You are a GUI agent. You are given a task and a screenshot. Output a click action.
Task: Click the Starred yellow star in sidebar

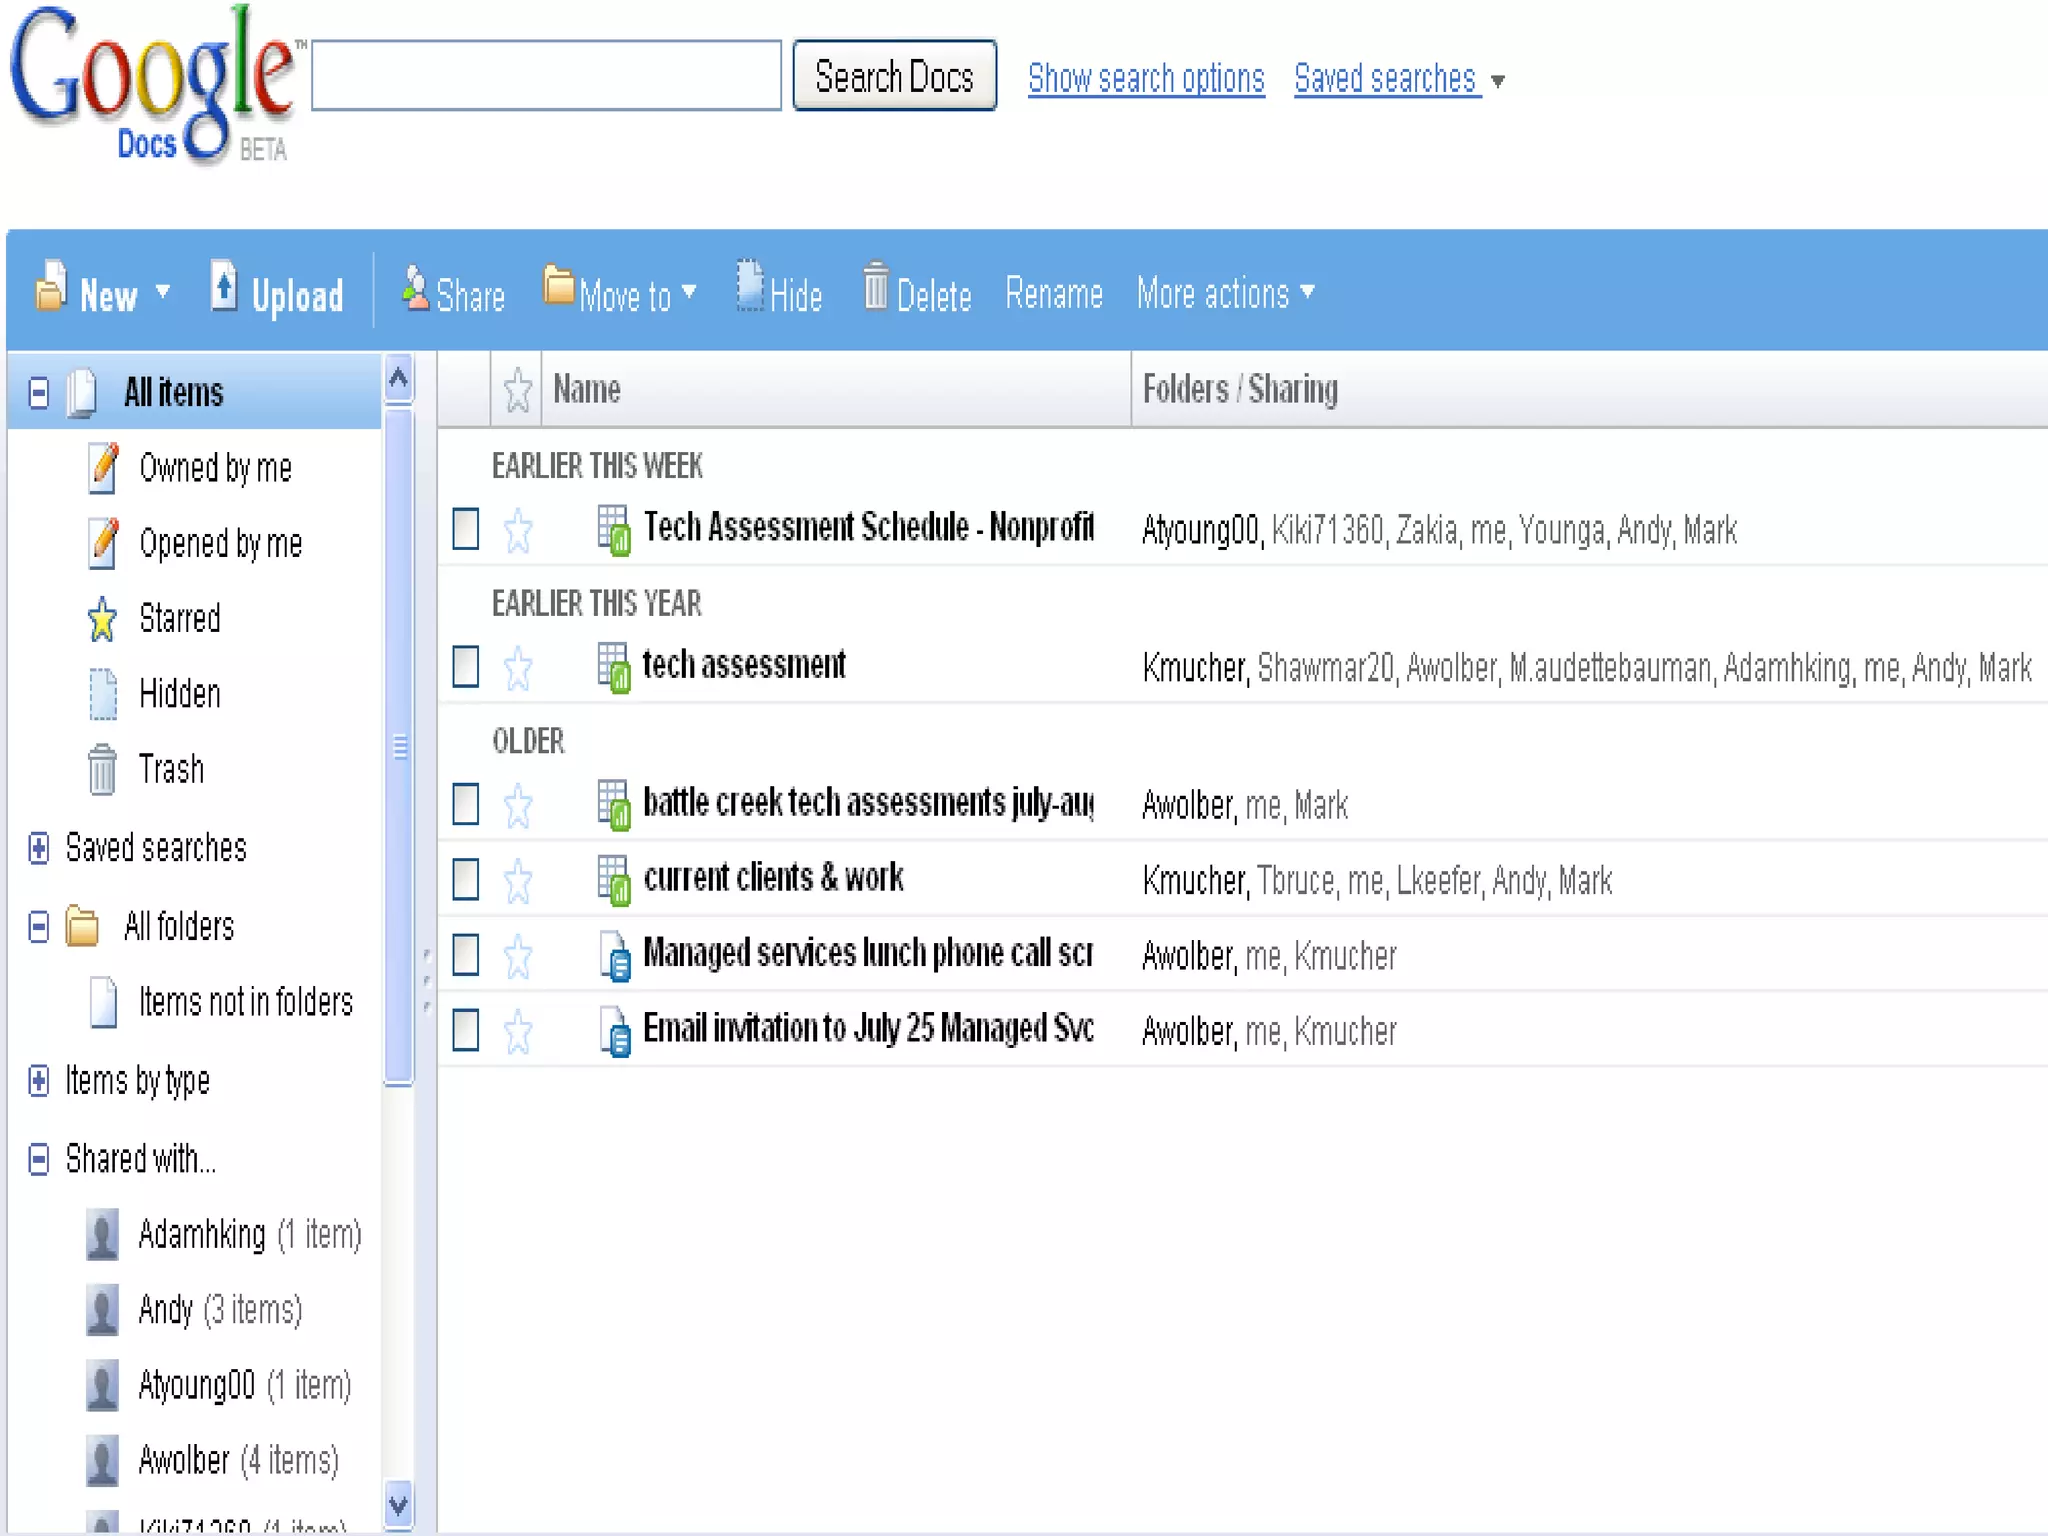[x=102, y=619]
